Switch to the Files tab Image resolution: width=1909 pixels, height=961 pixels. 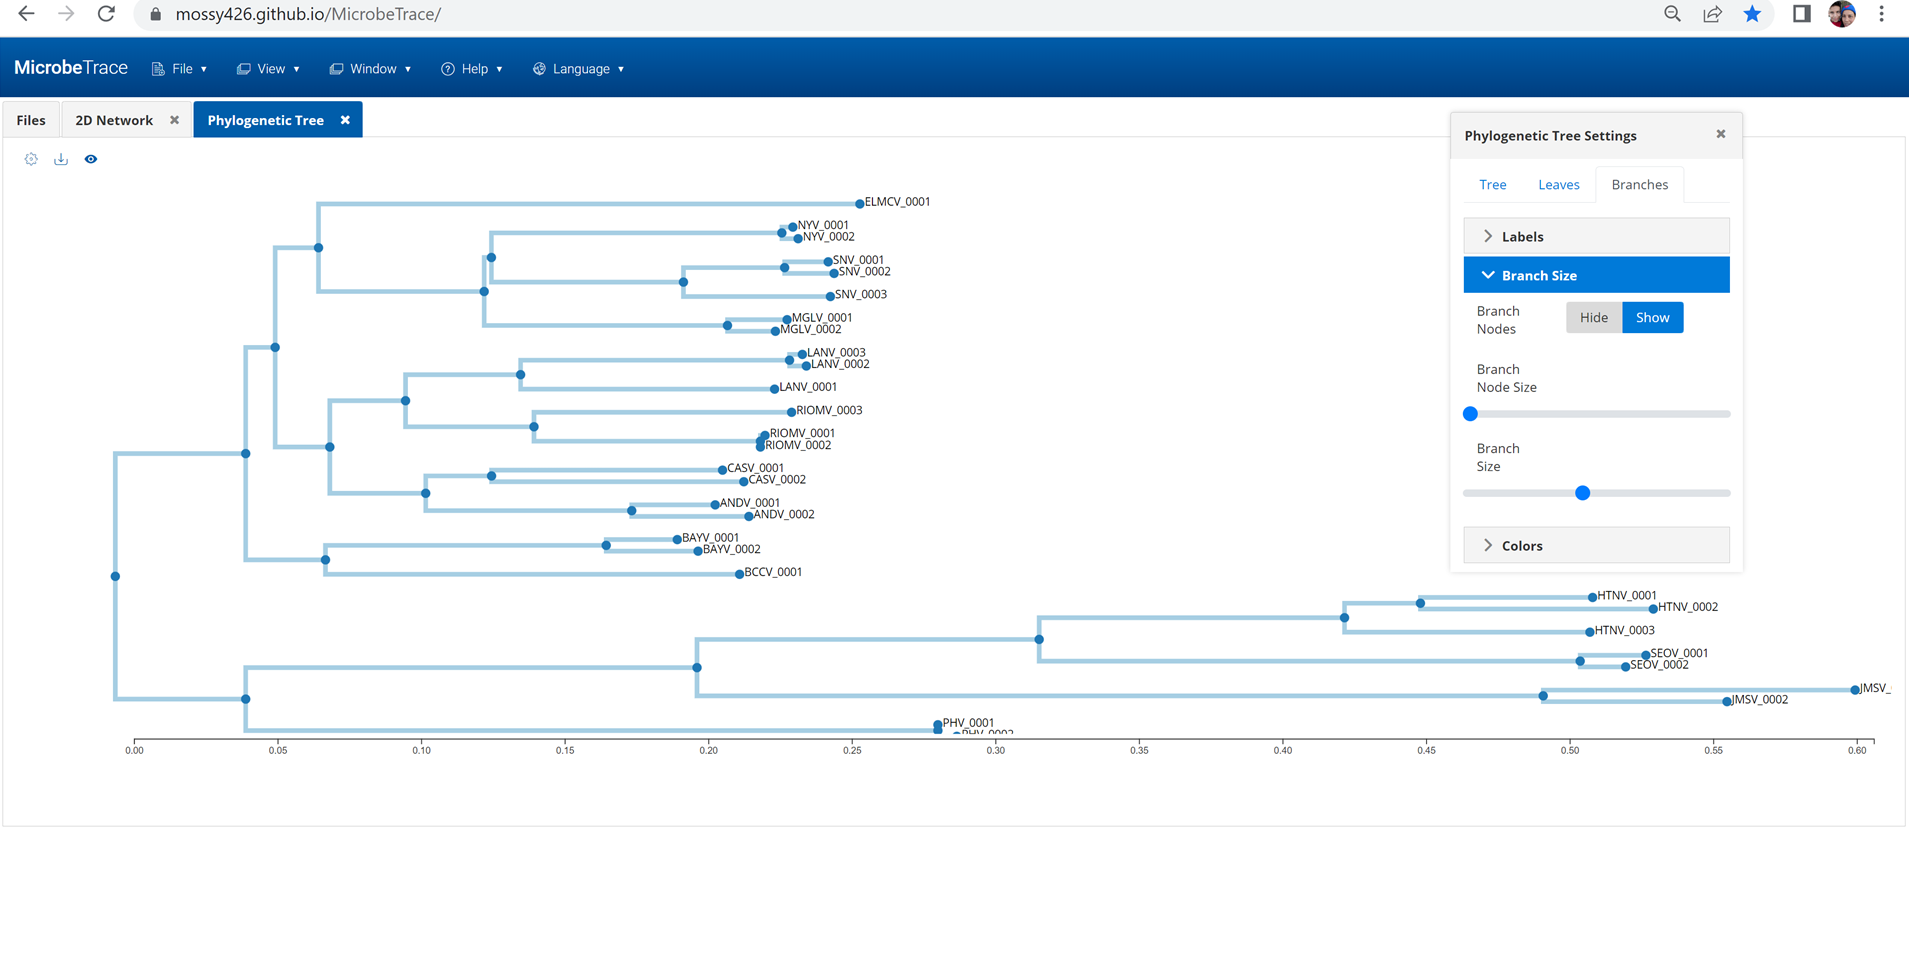coord(31,119)
